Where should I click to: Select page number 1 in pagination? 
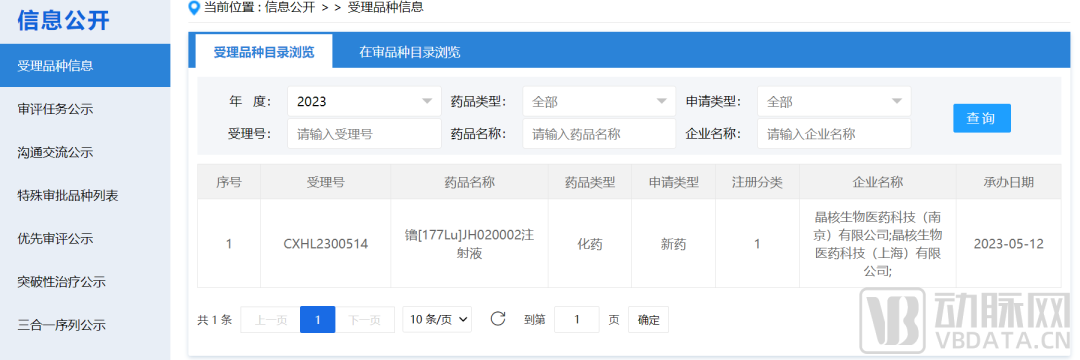point(318,319)
